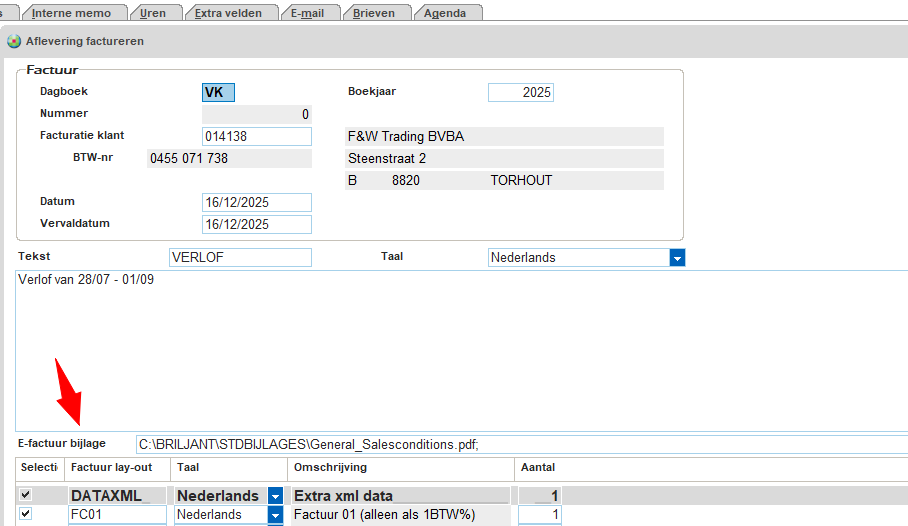Open the FC01 row language dropdown
908x526 pixels.
276,515
